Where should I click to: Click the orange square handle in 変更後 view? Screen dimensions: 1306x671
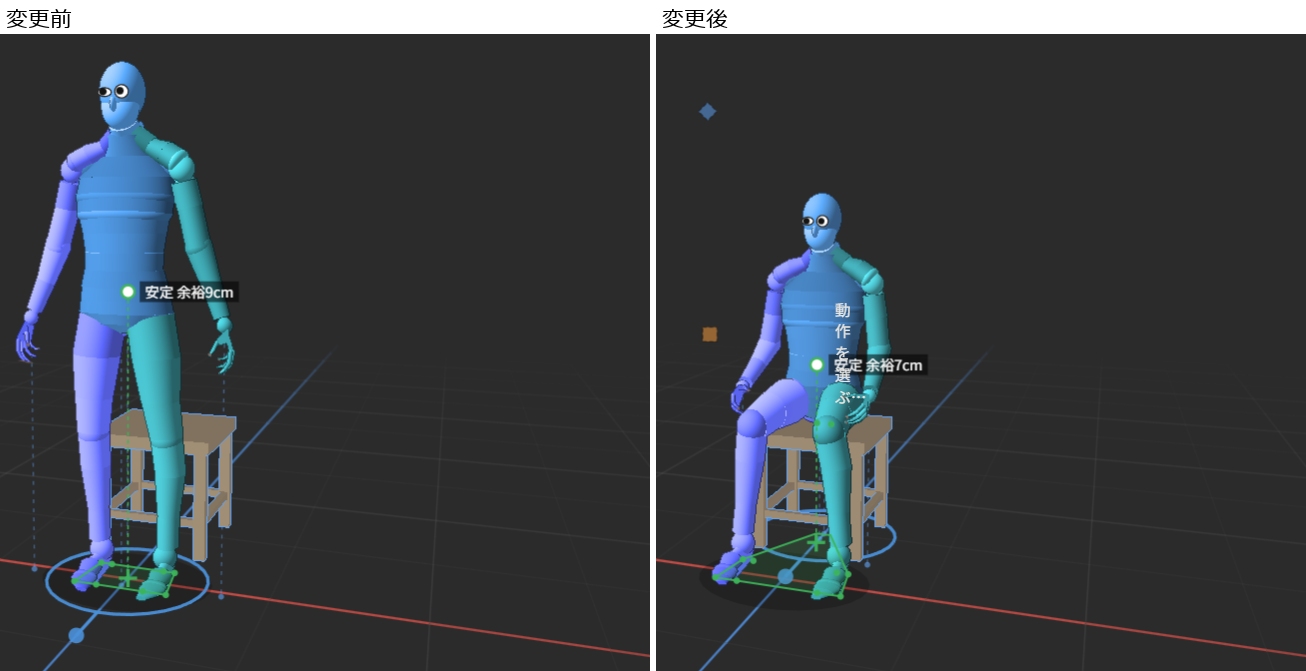[x=710, y=334]
